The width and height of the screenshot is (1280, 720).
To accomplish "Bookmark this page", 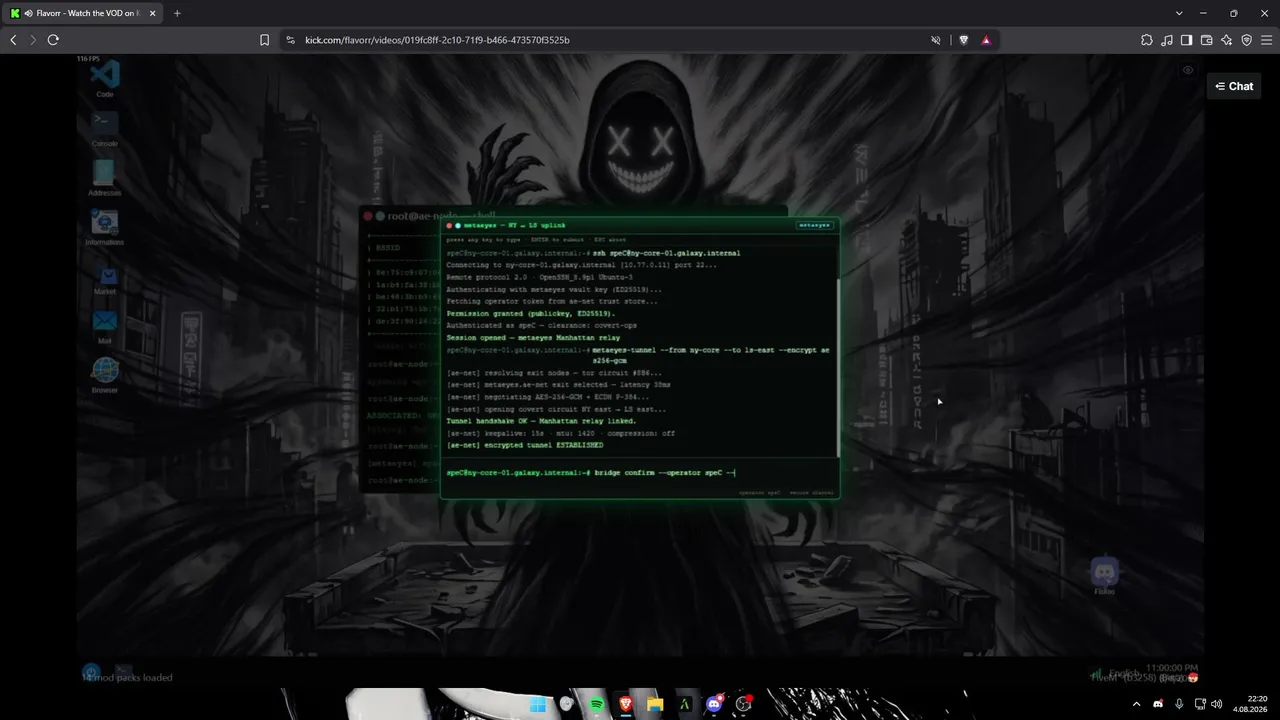I will 264,40.
